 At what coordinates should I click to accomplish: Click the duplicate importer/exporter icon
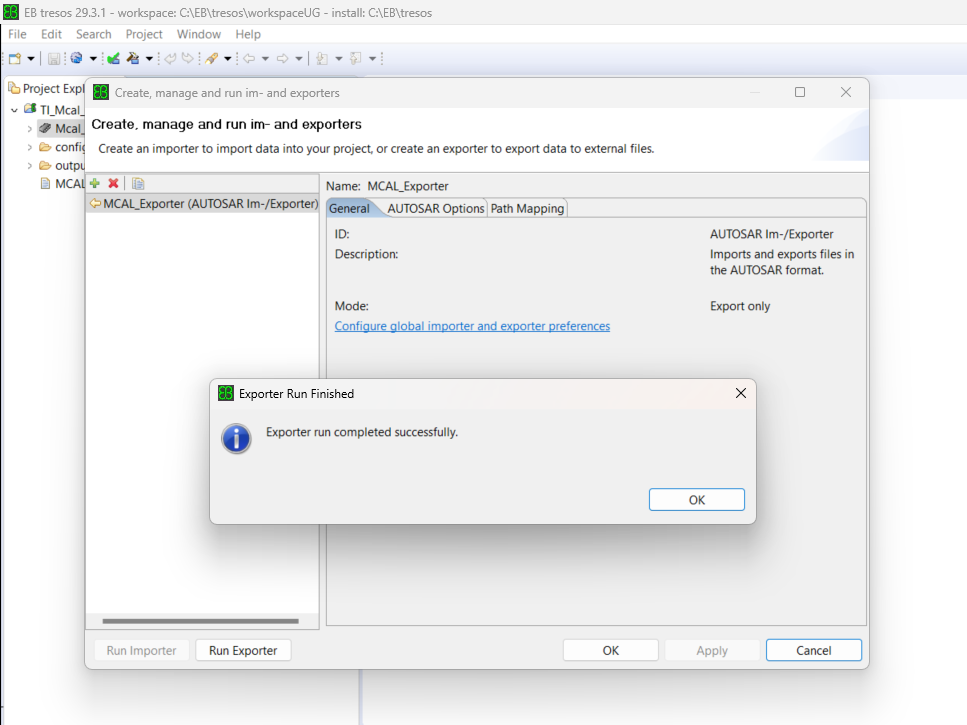point(138,183)
